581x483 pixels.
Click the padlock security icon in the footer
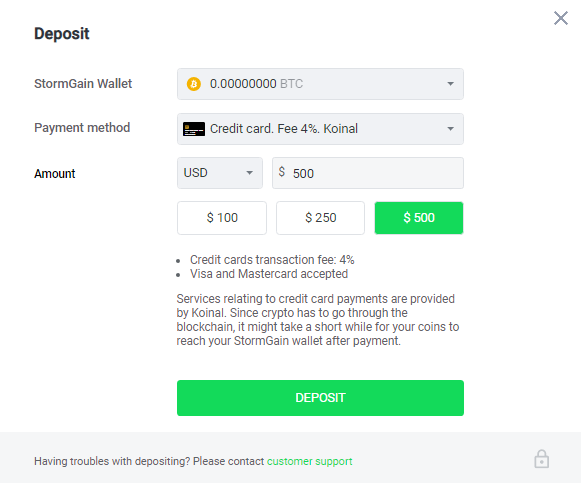click(x=541, y=459)
